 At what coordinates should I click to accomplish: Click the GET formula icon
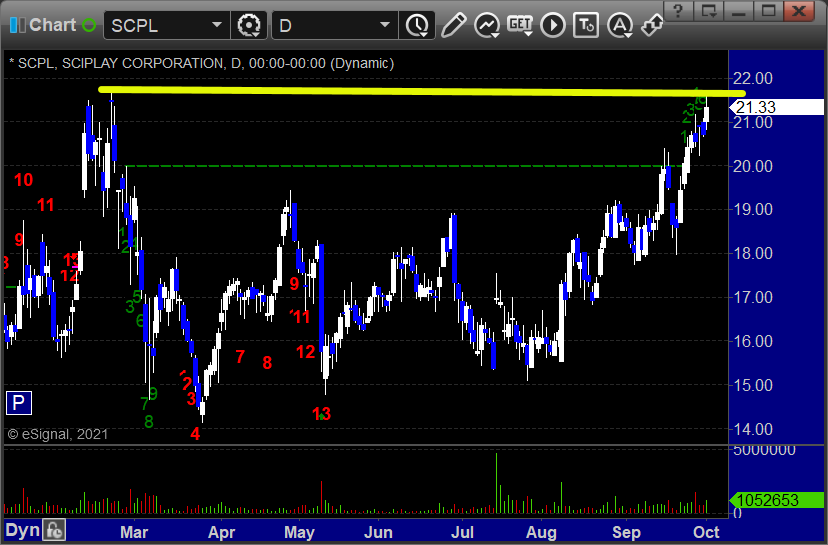[x=520, y=25]
